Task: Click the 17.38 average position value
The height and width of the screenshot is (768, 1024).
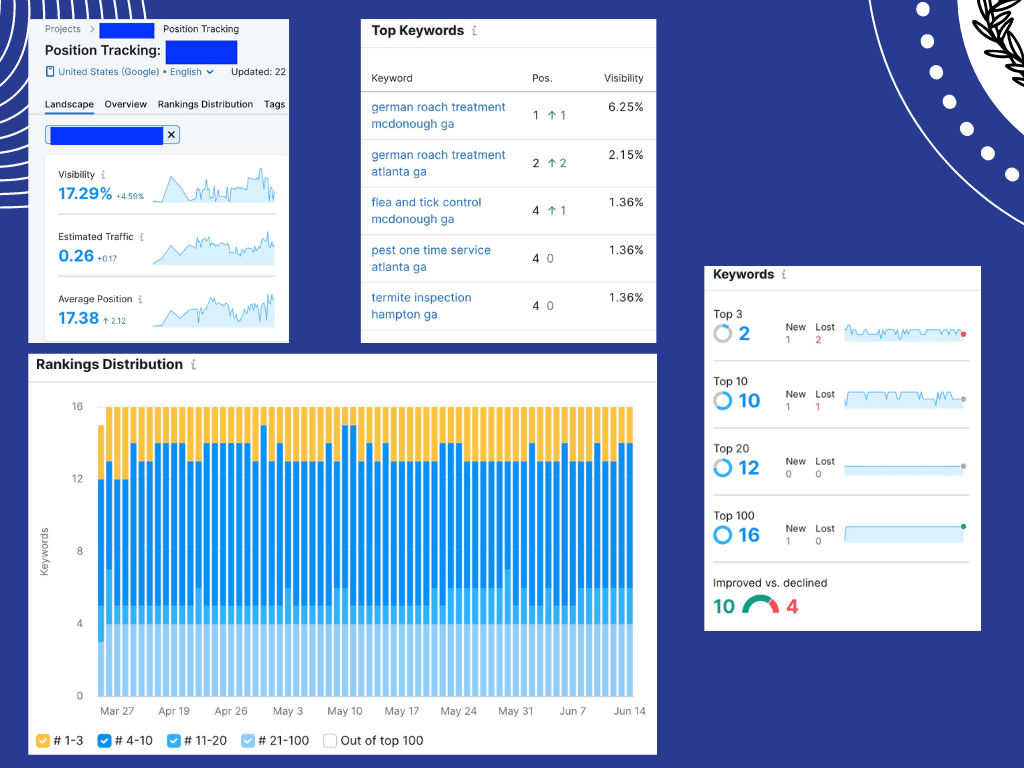Action: tap(78, 318)
